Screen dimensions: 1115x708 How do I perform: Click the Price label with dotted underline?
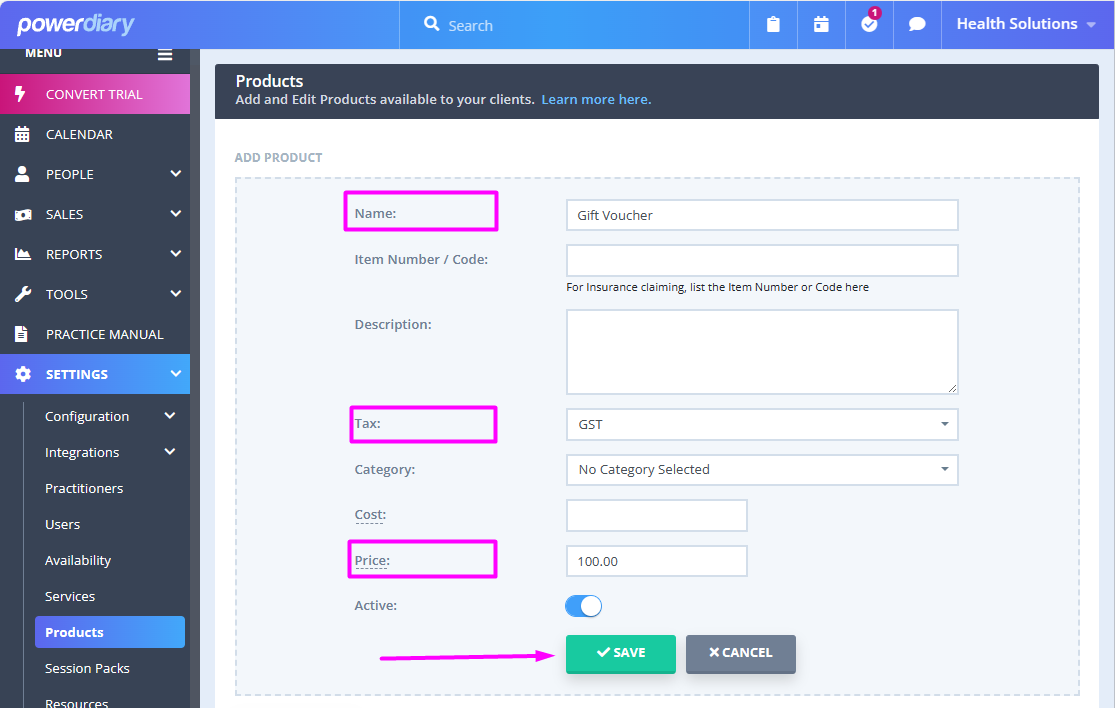pyautogui.click(x=372, y=561)
